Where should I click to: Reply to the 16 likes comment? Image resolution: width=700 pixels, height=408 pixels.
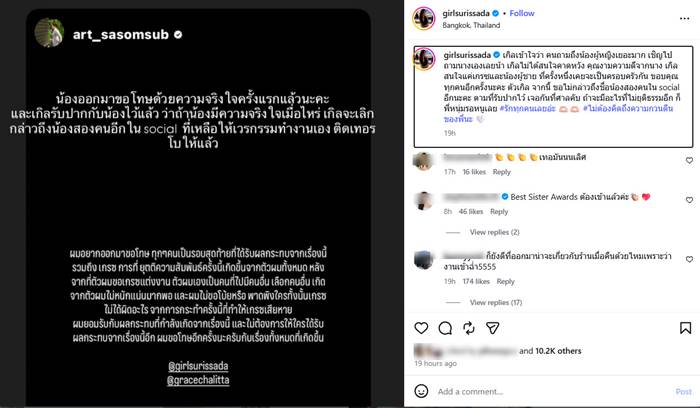click(x=501, y=172)
